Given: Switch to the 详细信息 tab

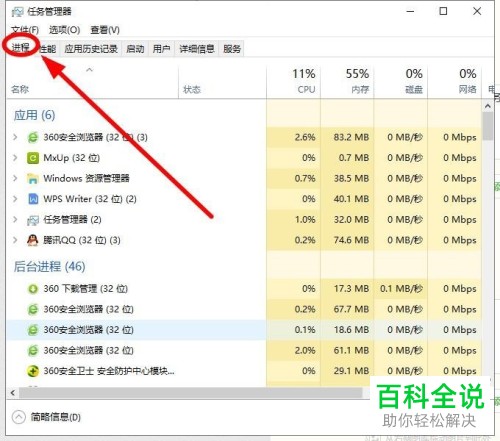Looking at the screenshot, I should [x=197, y=49].
